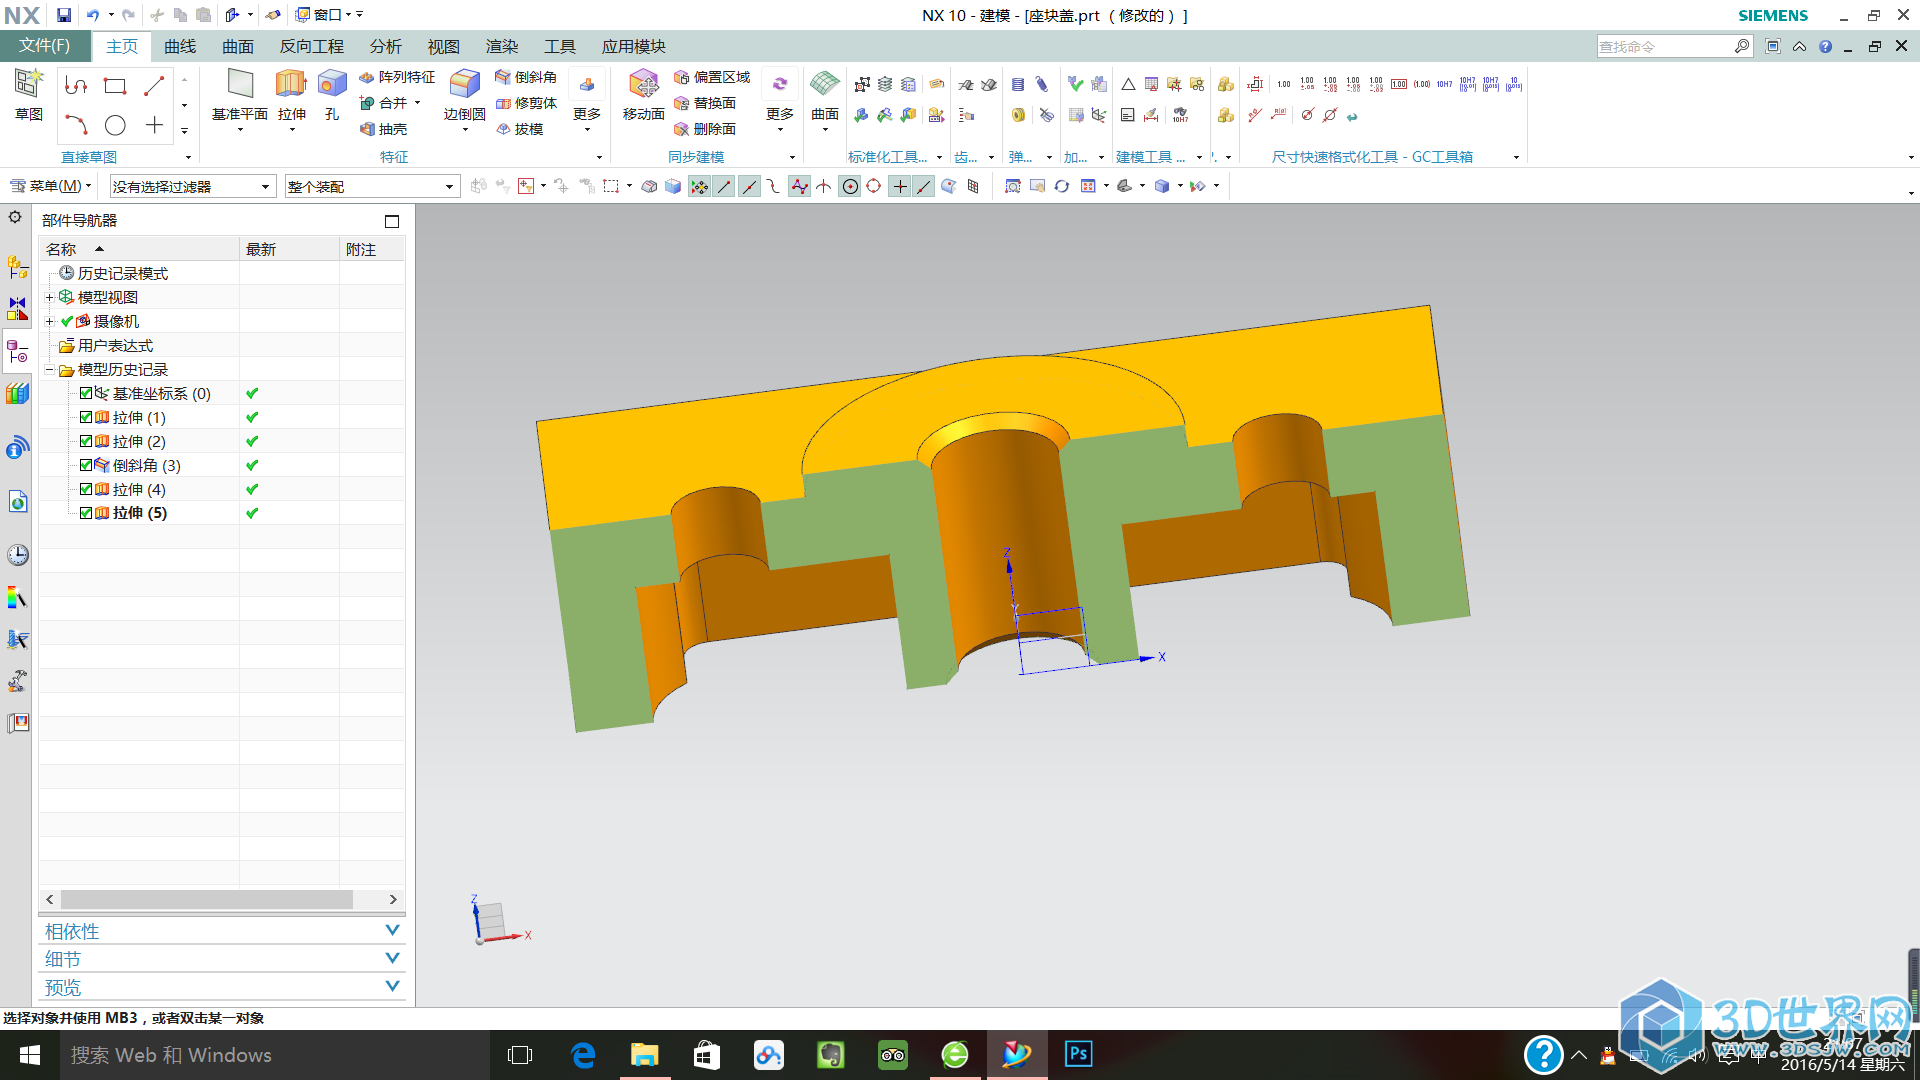
Task: Click Delete Face (删除面)
Action: pyautogui.click(x=705, y=129)
